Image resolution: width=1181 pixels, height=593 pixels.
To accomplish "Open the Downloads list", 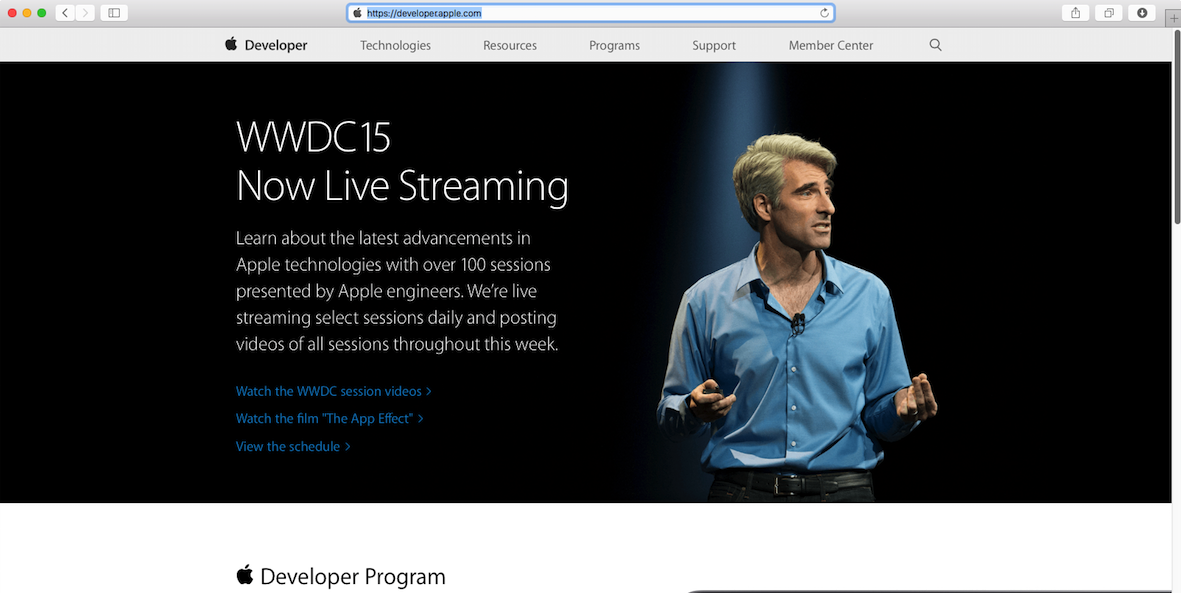I will coord(1142,13).
